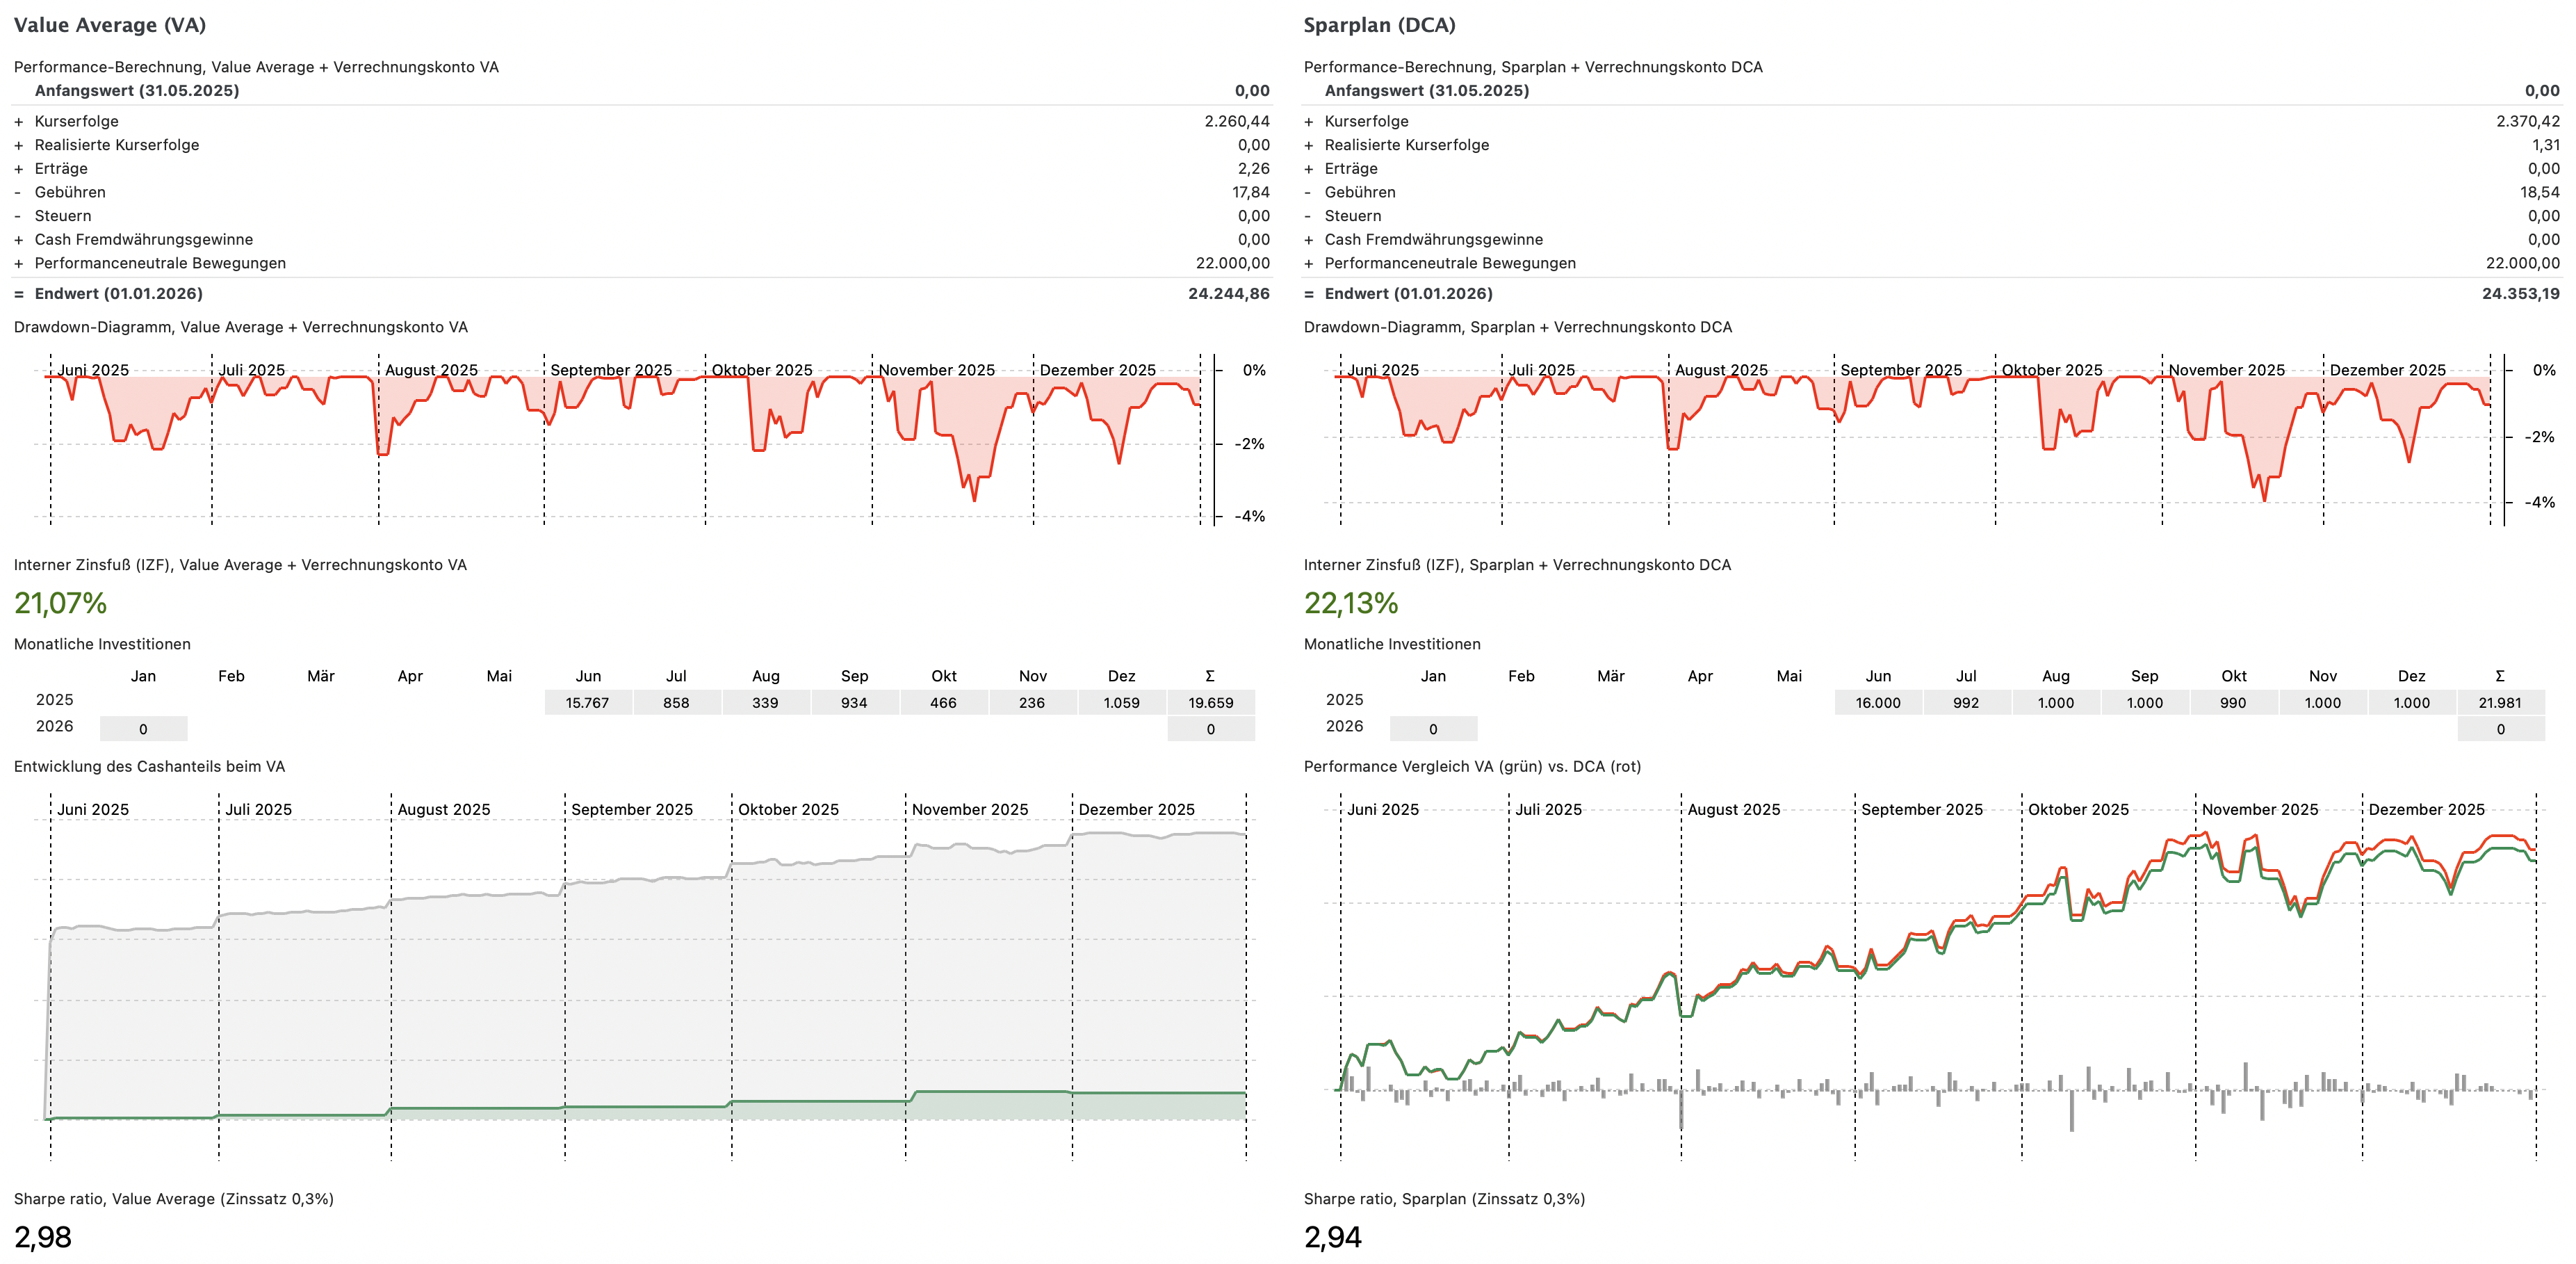Click the Sharpe ratio value 2,98
This screenshot has width=2576, height=1264.
(43, 1237)
